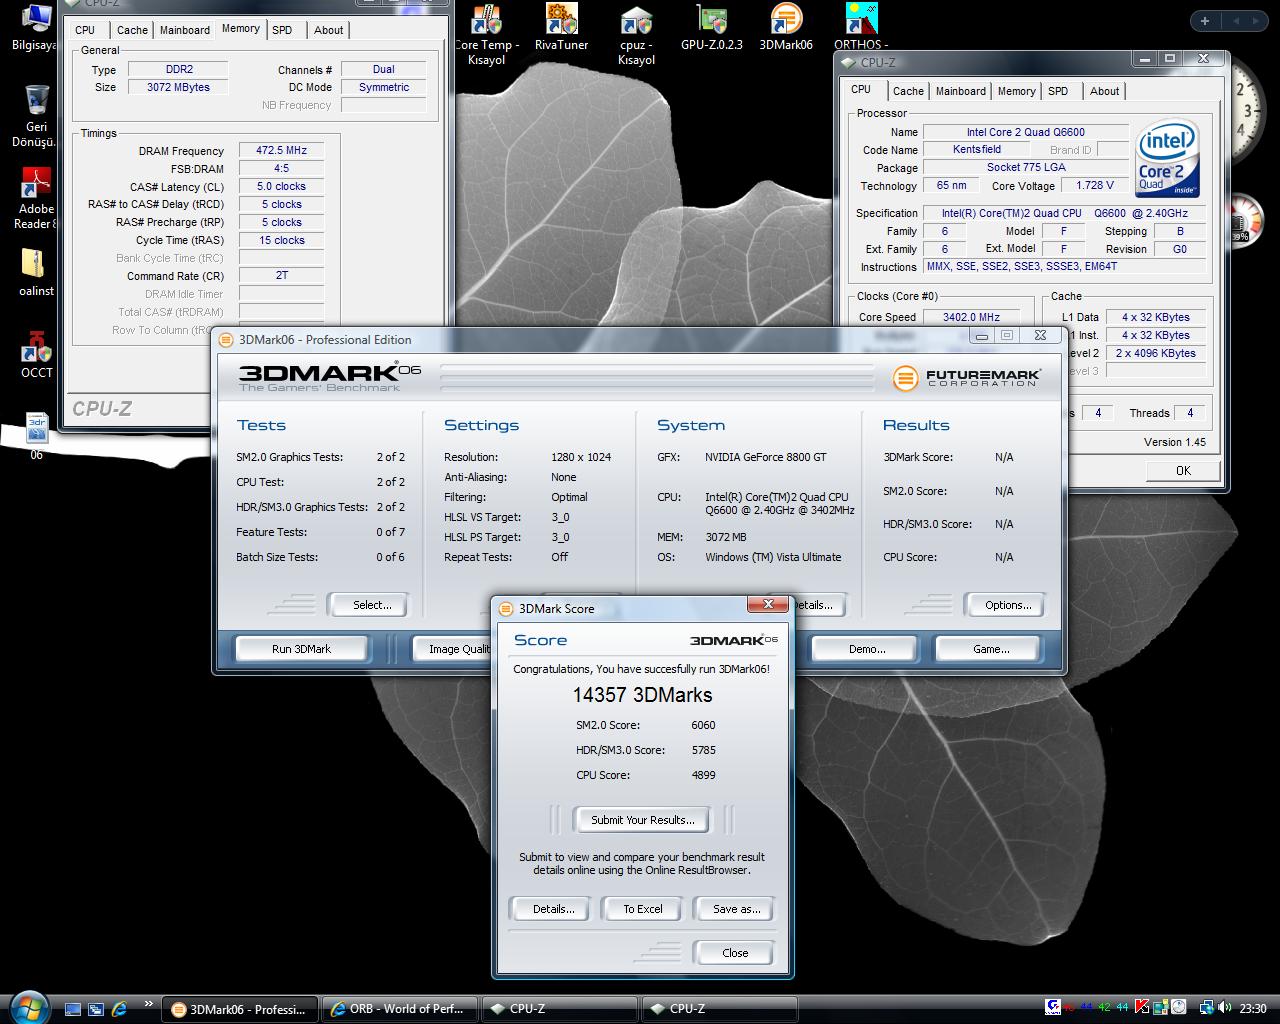
Task: Open Memory tab in right CPU-Z window
Action: click(x=1017, y=91)
